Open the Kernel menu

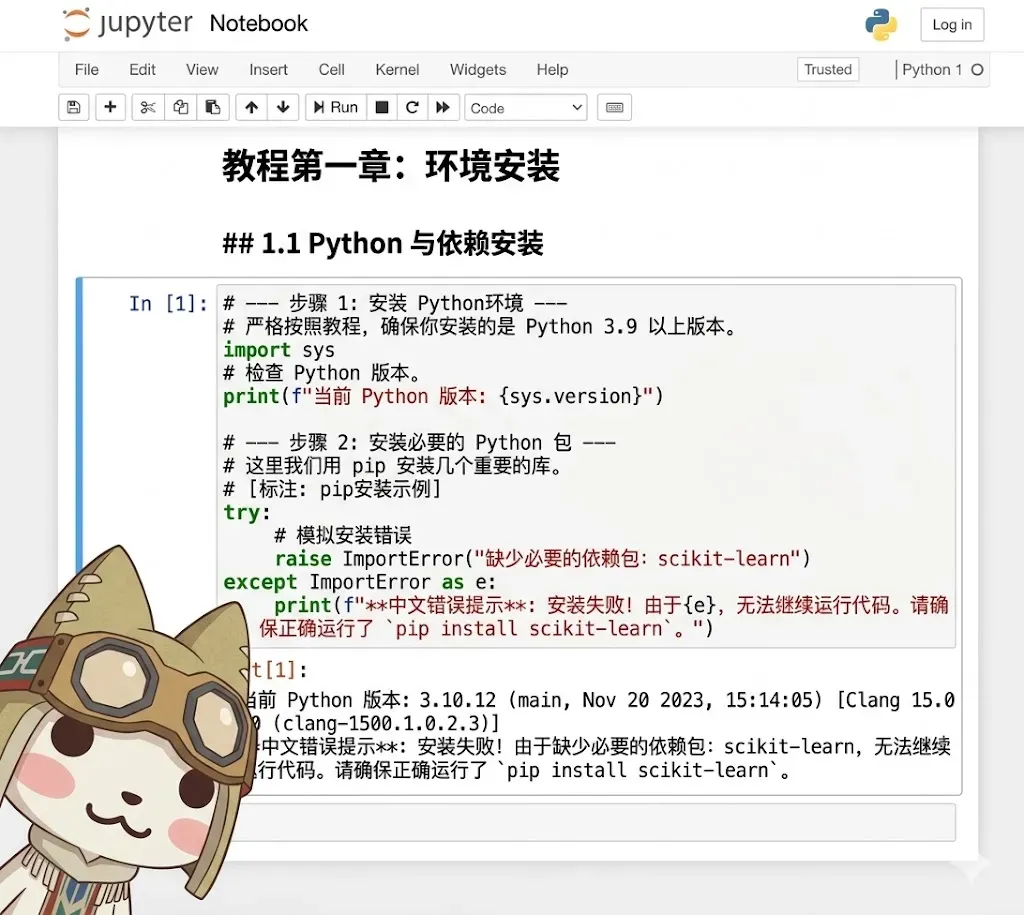coord(397,70)
